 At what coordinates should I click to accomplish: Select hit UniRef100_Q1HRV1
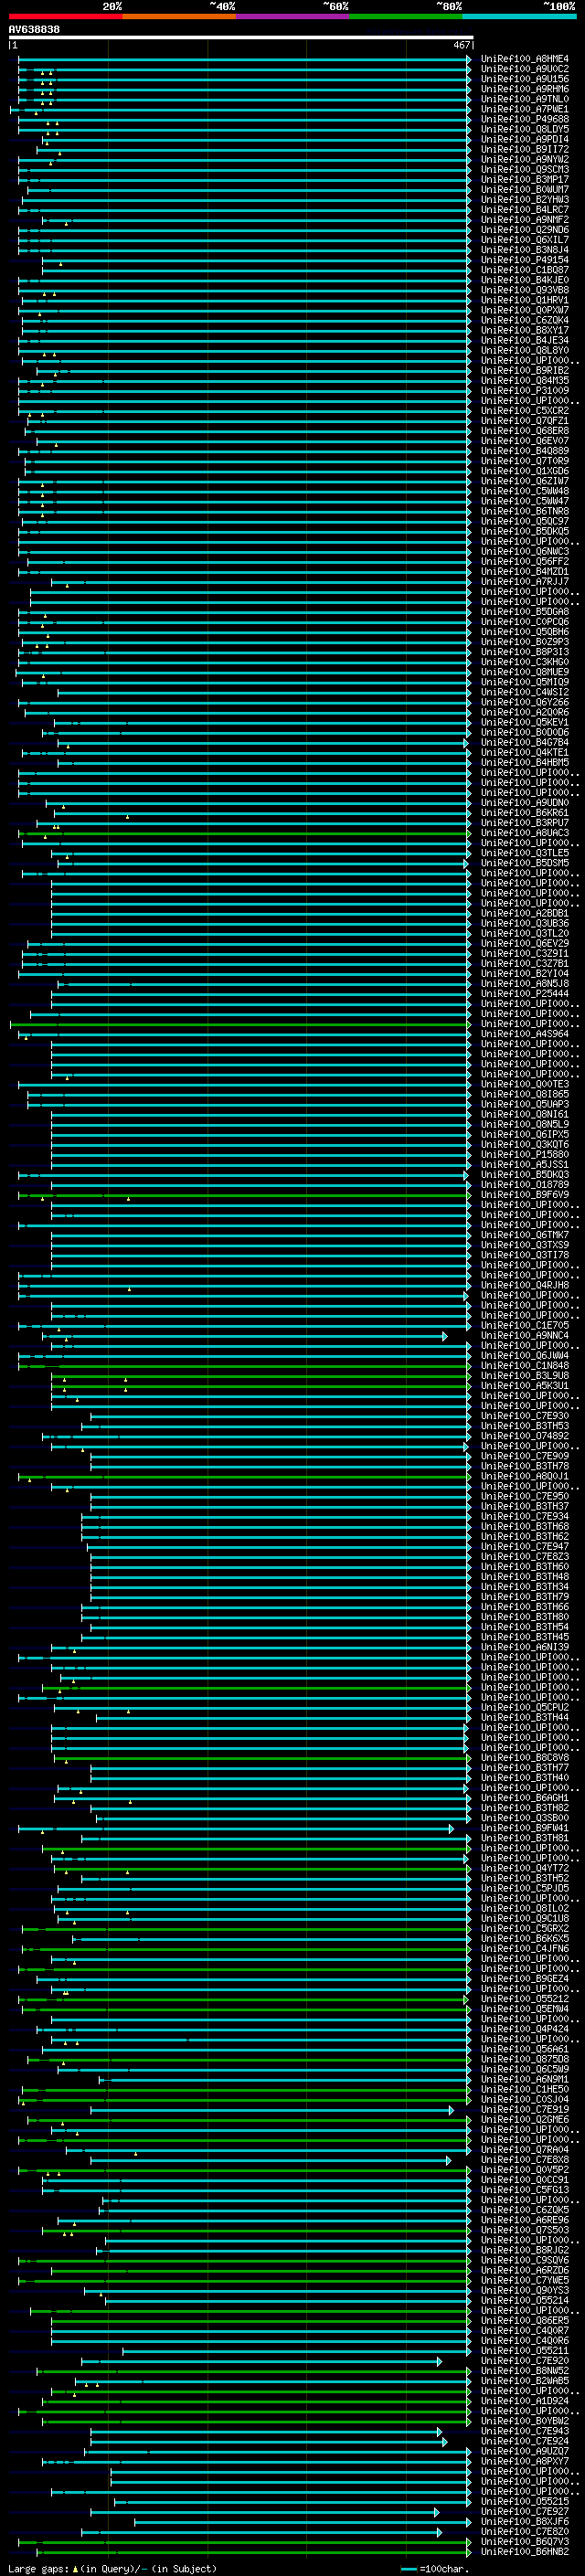tap(524, 300)
